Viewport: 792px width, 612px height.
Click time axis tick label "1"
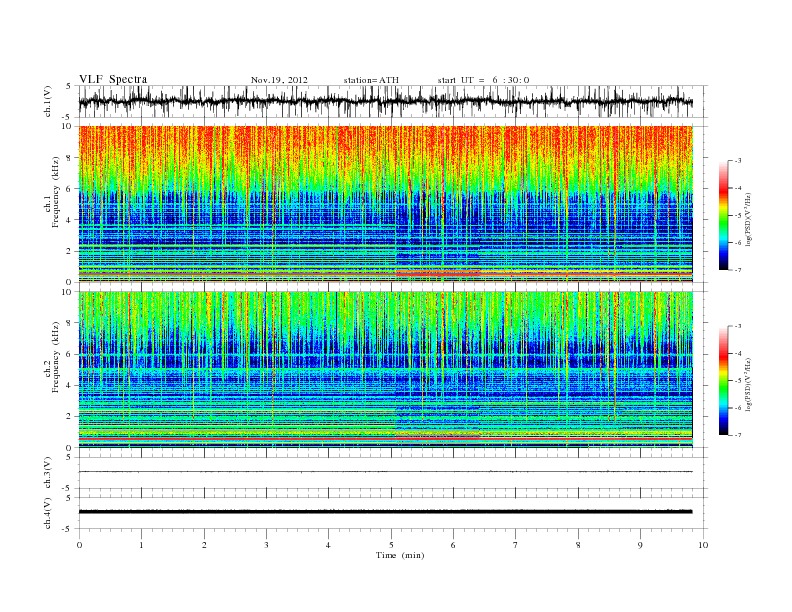142,545
